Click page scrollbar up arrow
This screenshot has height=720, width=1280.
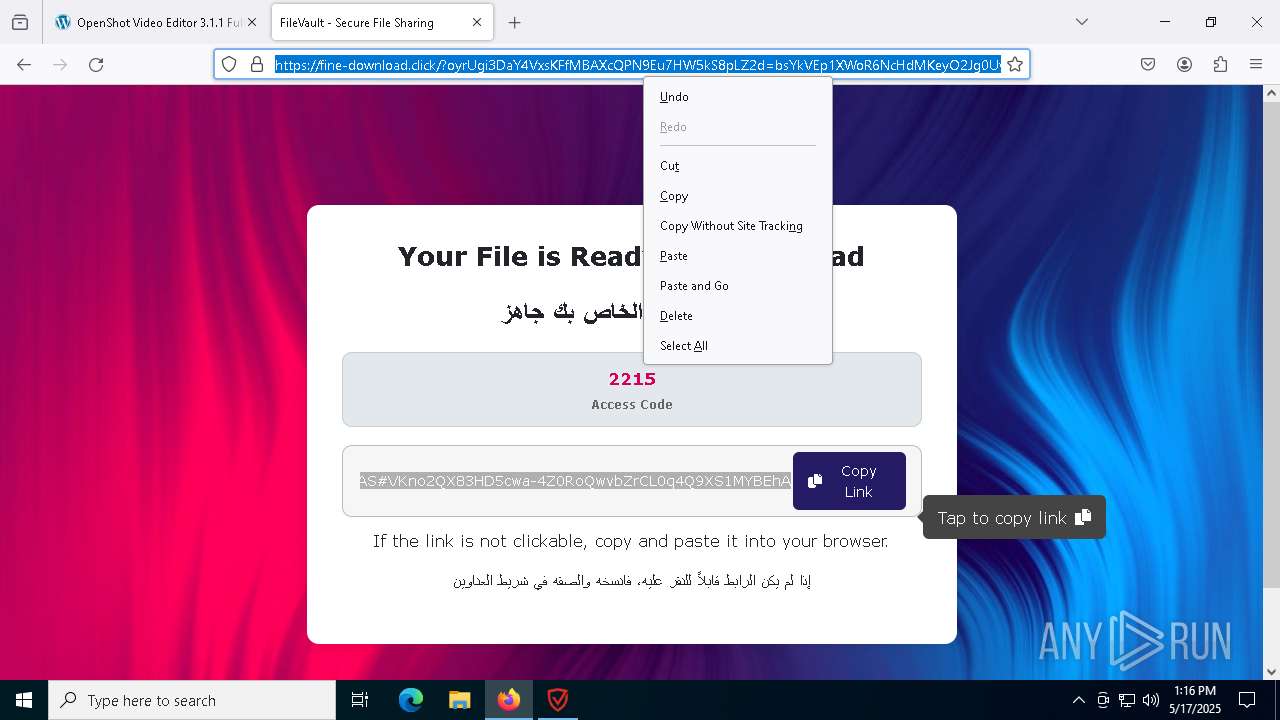tap(1271, 93)
